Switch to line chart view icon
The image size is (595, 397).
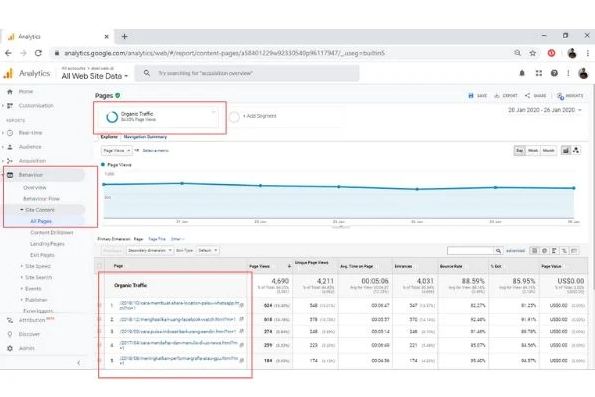(566, 151)
